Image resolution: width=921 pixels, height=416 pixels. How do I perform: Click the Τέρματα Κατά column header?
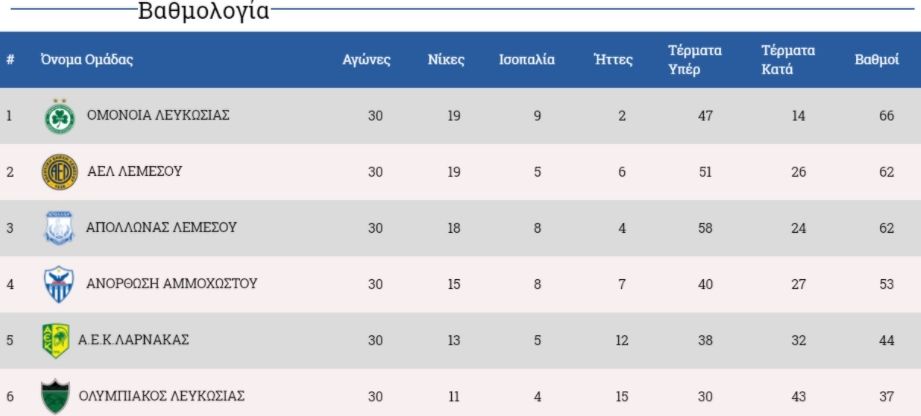tap(788, 60)
